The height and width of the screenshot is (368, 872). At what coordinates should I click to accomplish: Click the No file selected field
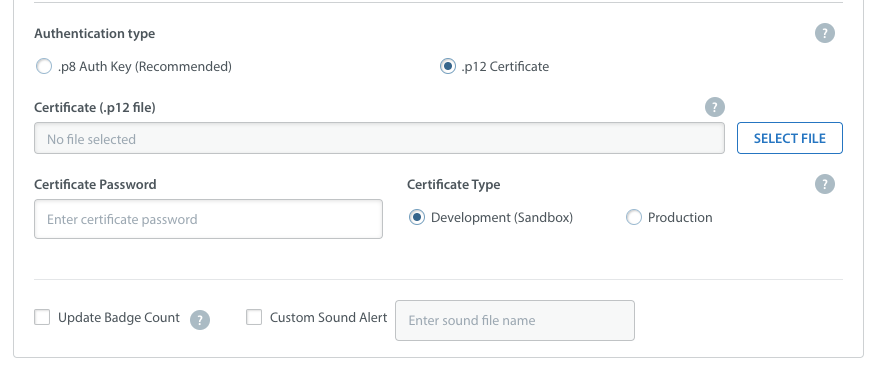[x=379, y=138]
